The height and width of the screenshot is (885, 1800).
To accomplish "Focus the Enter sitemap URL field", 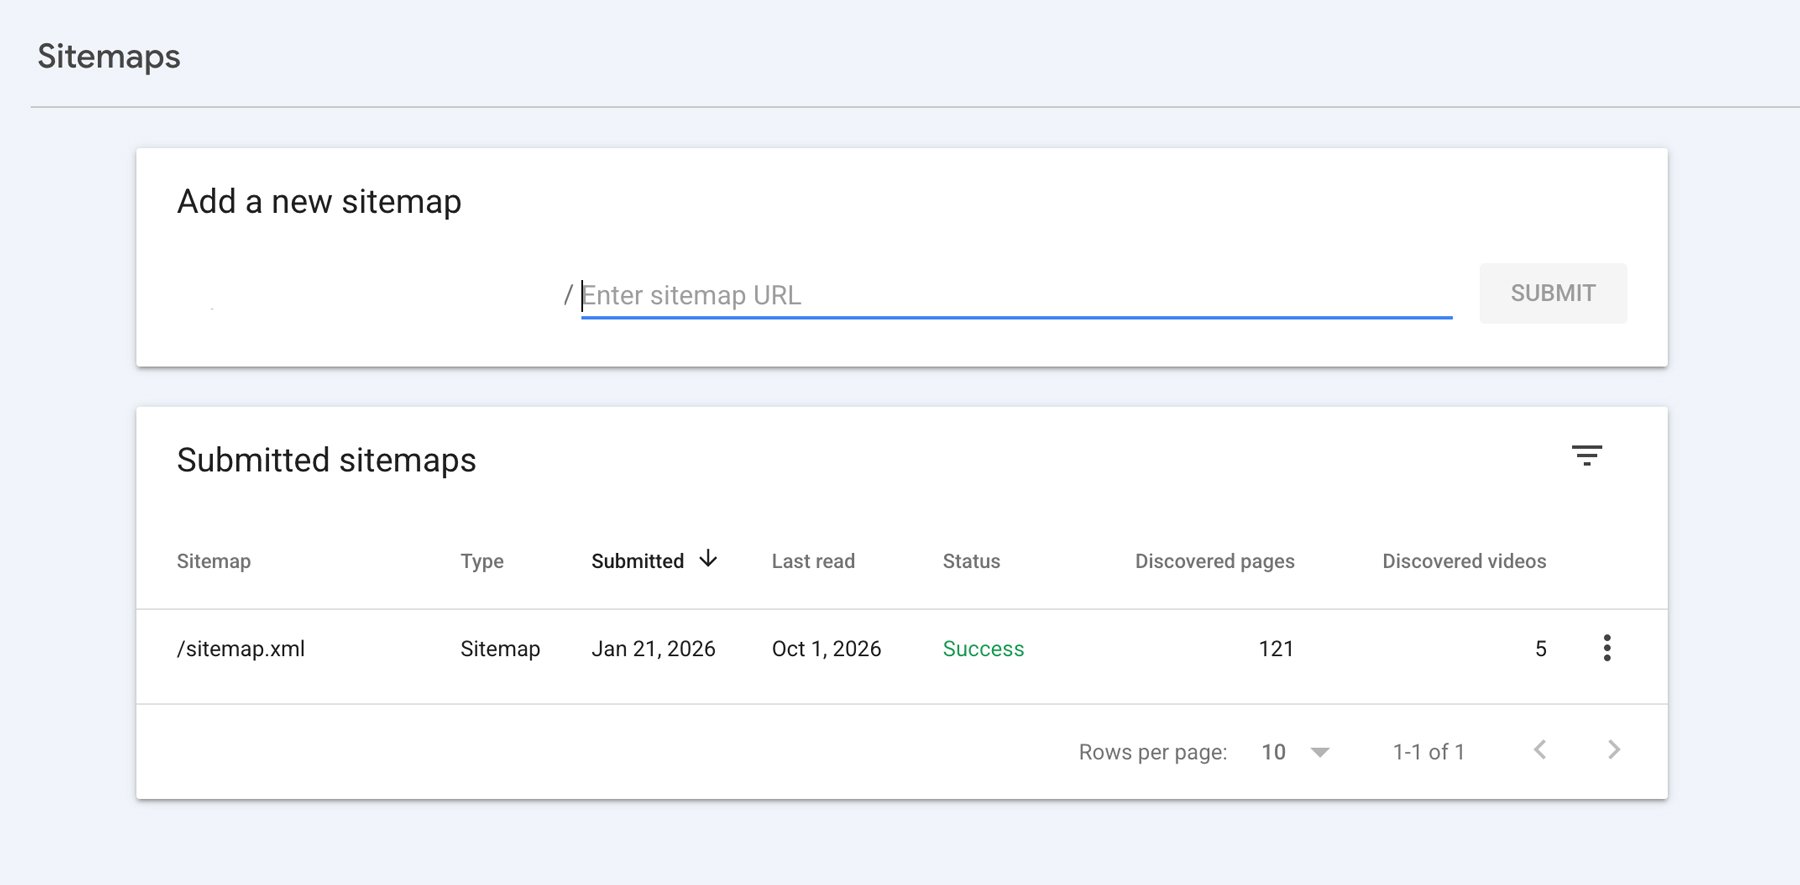I will coord(1016,295).
